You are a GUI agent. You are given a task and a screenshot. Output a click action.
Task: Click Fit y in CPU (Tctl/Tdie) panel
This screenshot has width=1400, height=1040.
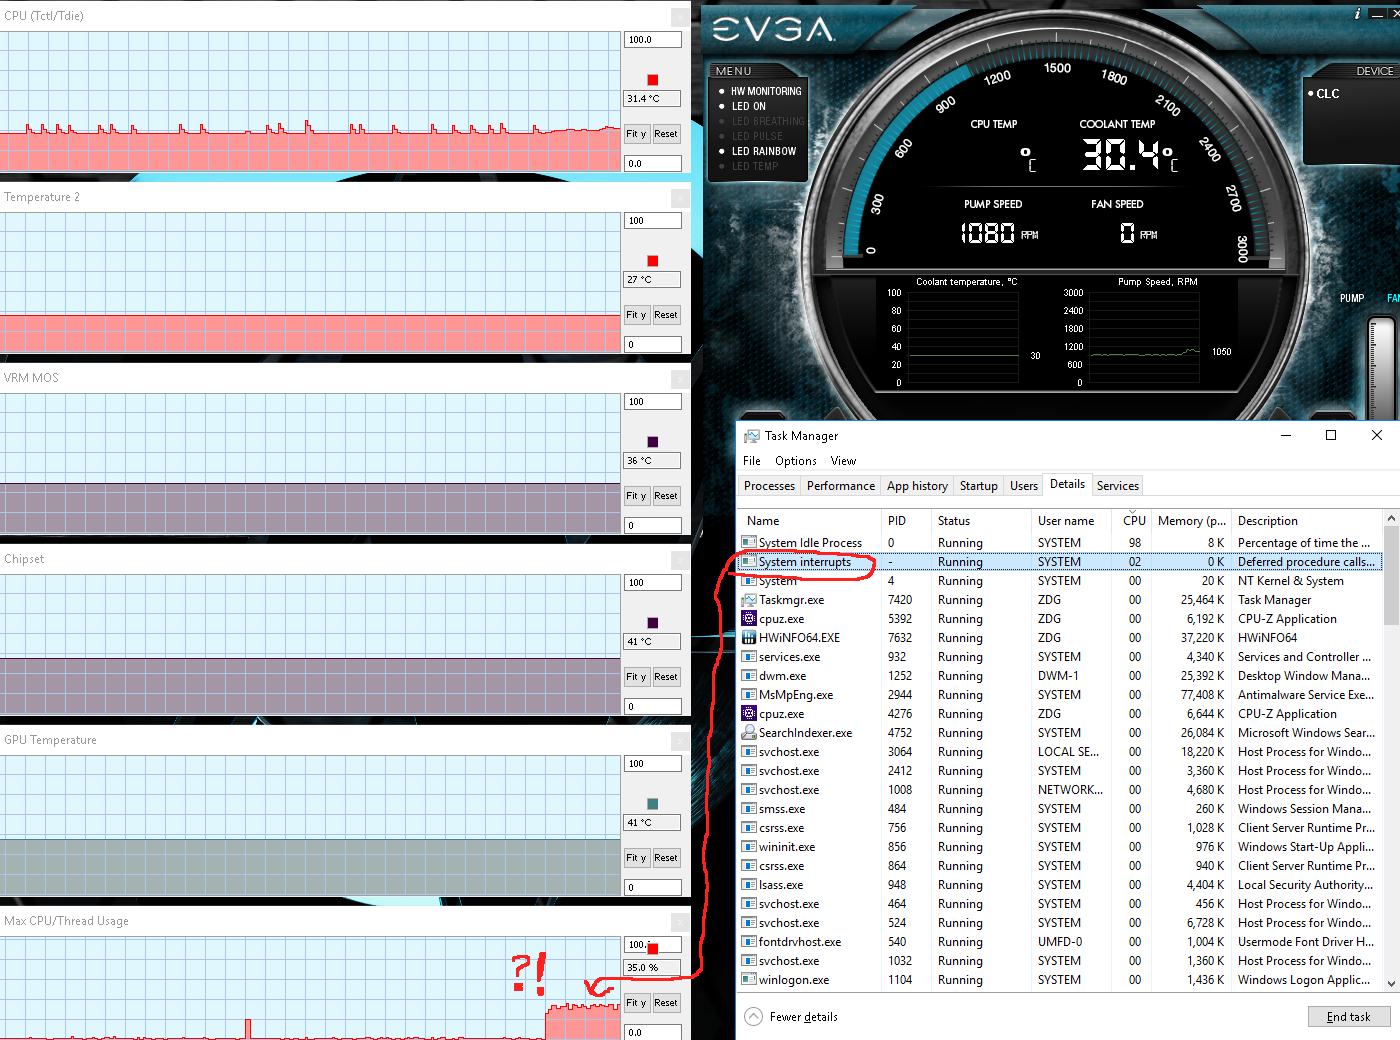(x=636, y=134)
